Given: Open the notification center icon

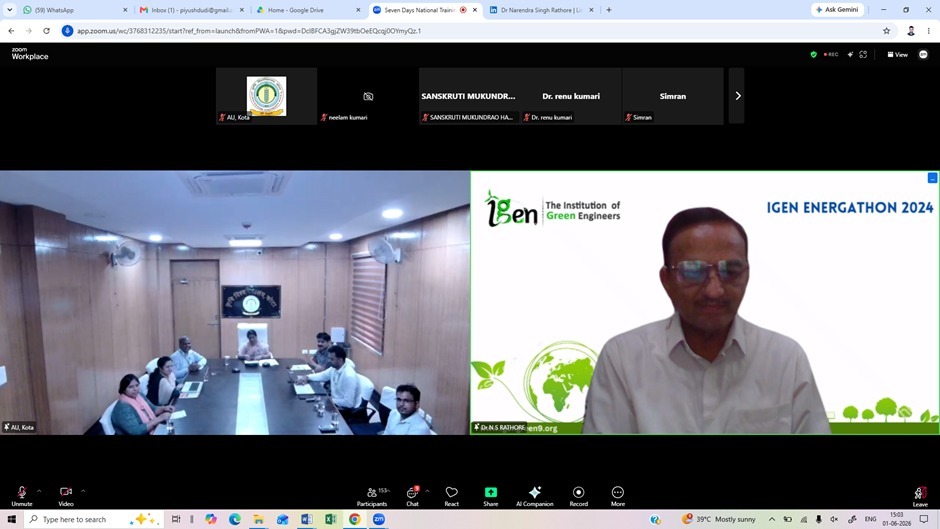Looking at the screenshot, I should 924,519.
